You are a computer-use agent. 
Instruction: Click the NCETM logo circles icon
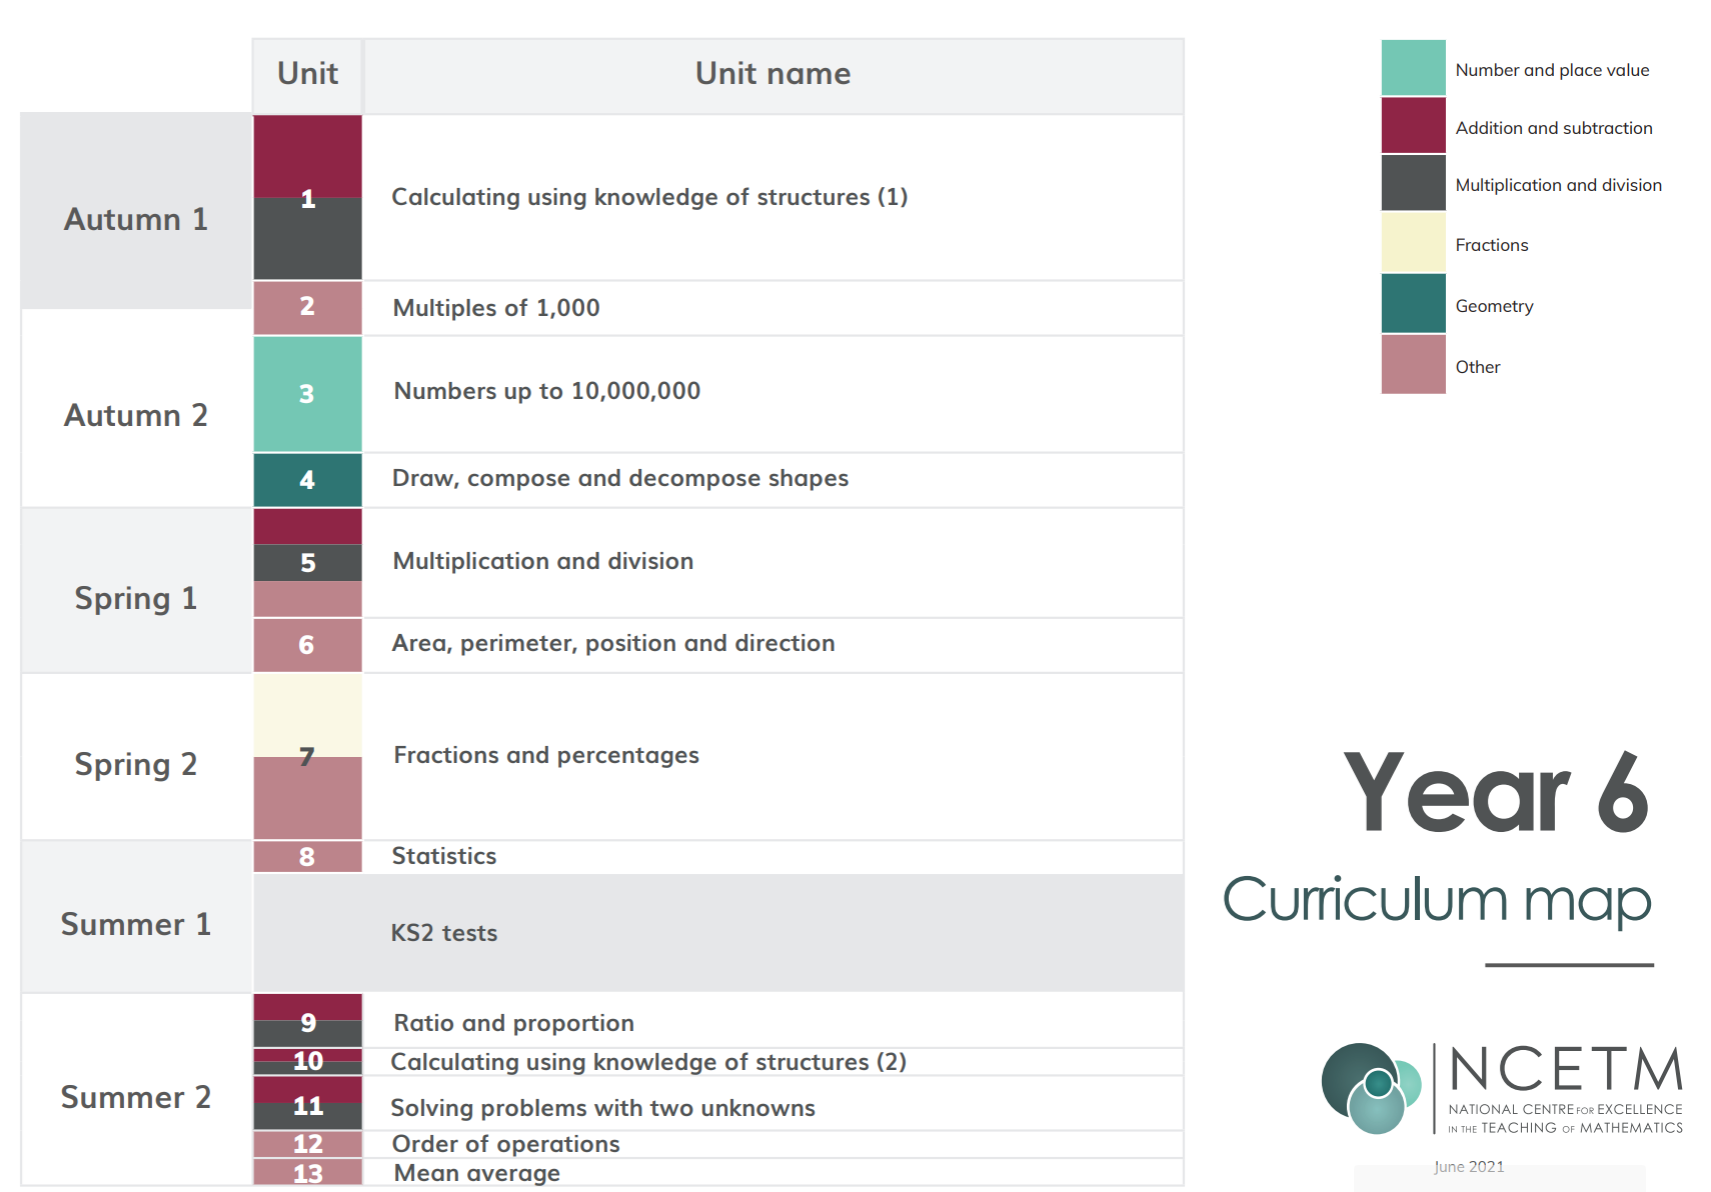tap(1371, 1088)
